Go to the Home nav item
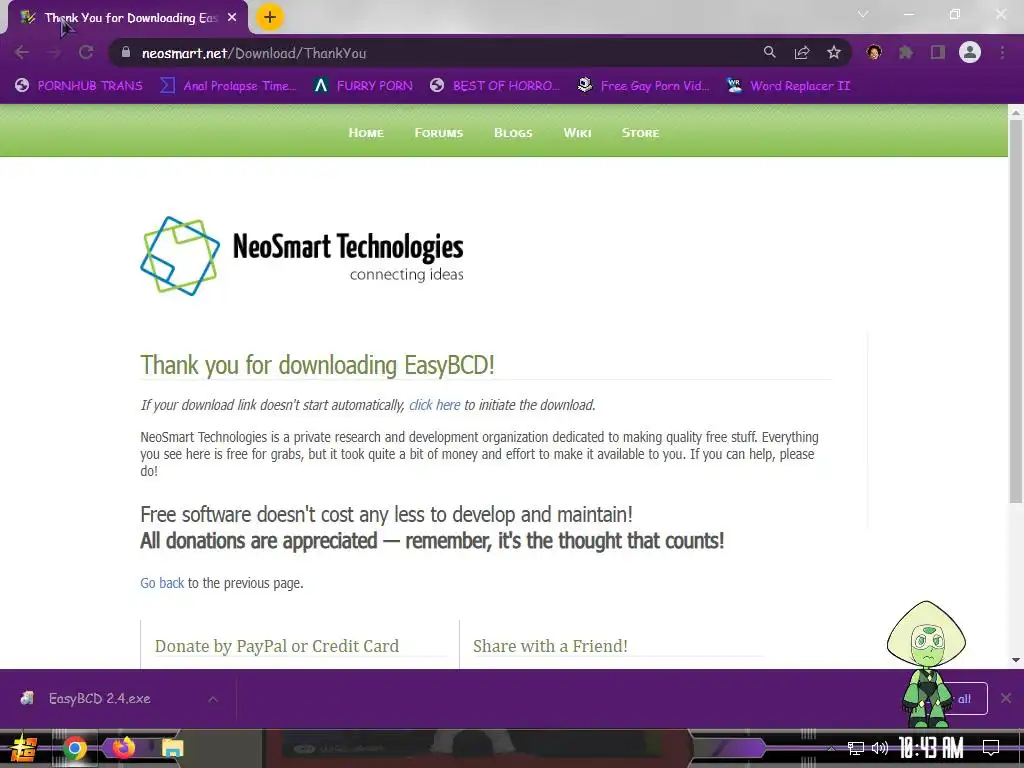1024x768 pixels. 366,133
